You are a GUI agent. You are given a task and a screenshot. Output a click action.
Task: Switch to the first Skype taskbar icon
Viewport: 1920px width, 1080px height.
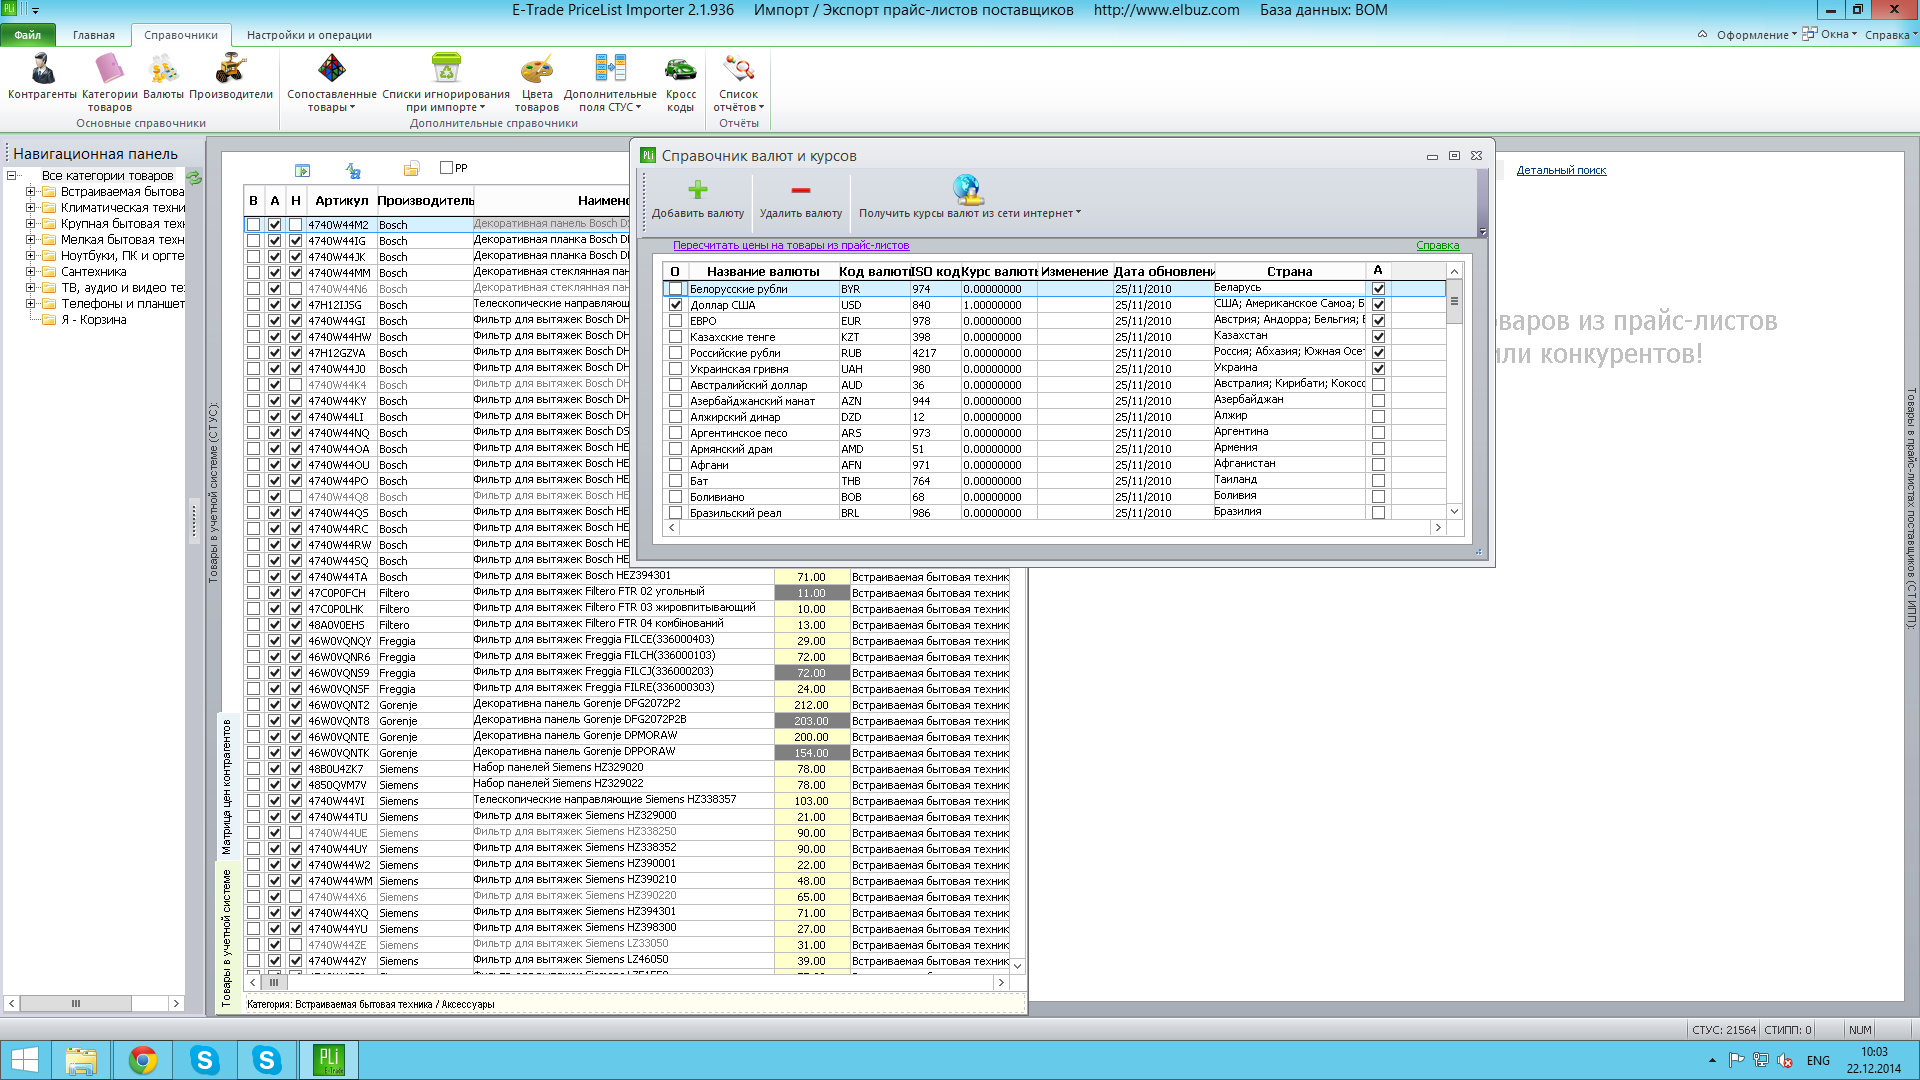(x=205, y=1060)
